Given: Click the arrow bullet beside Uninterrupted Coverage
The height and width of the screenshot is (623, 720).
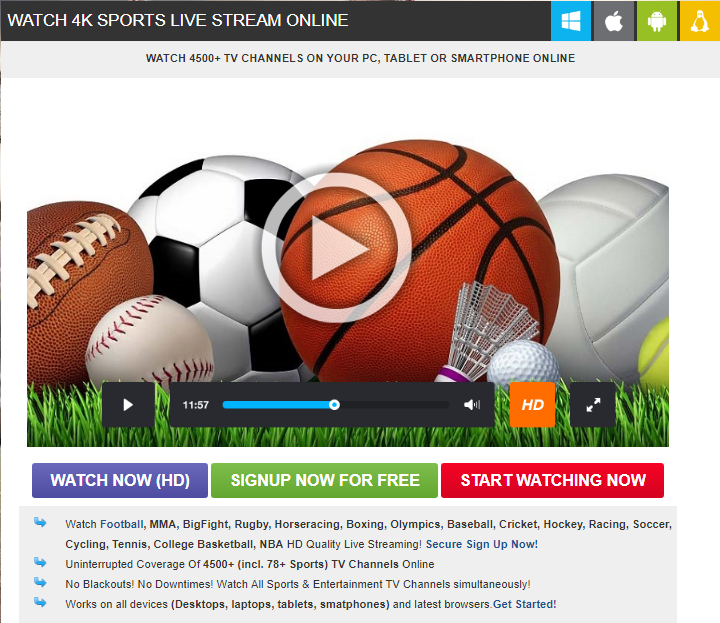Looking at the screenshot, I should click(40, 562).
